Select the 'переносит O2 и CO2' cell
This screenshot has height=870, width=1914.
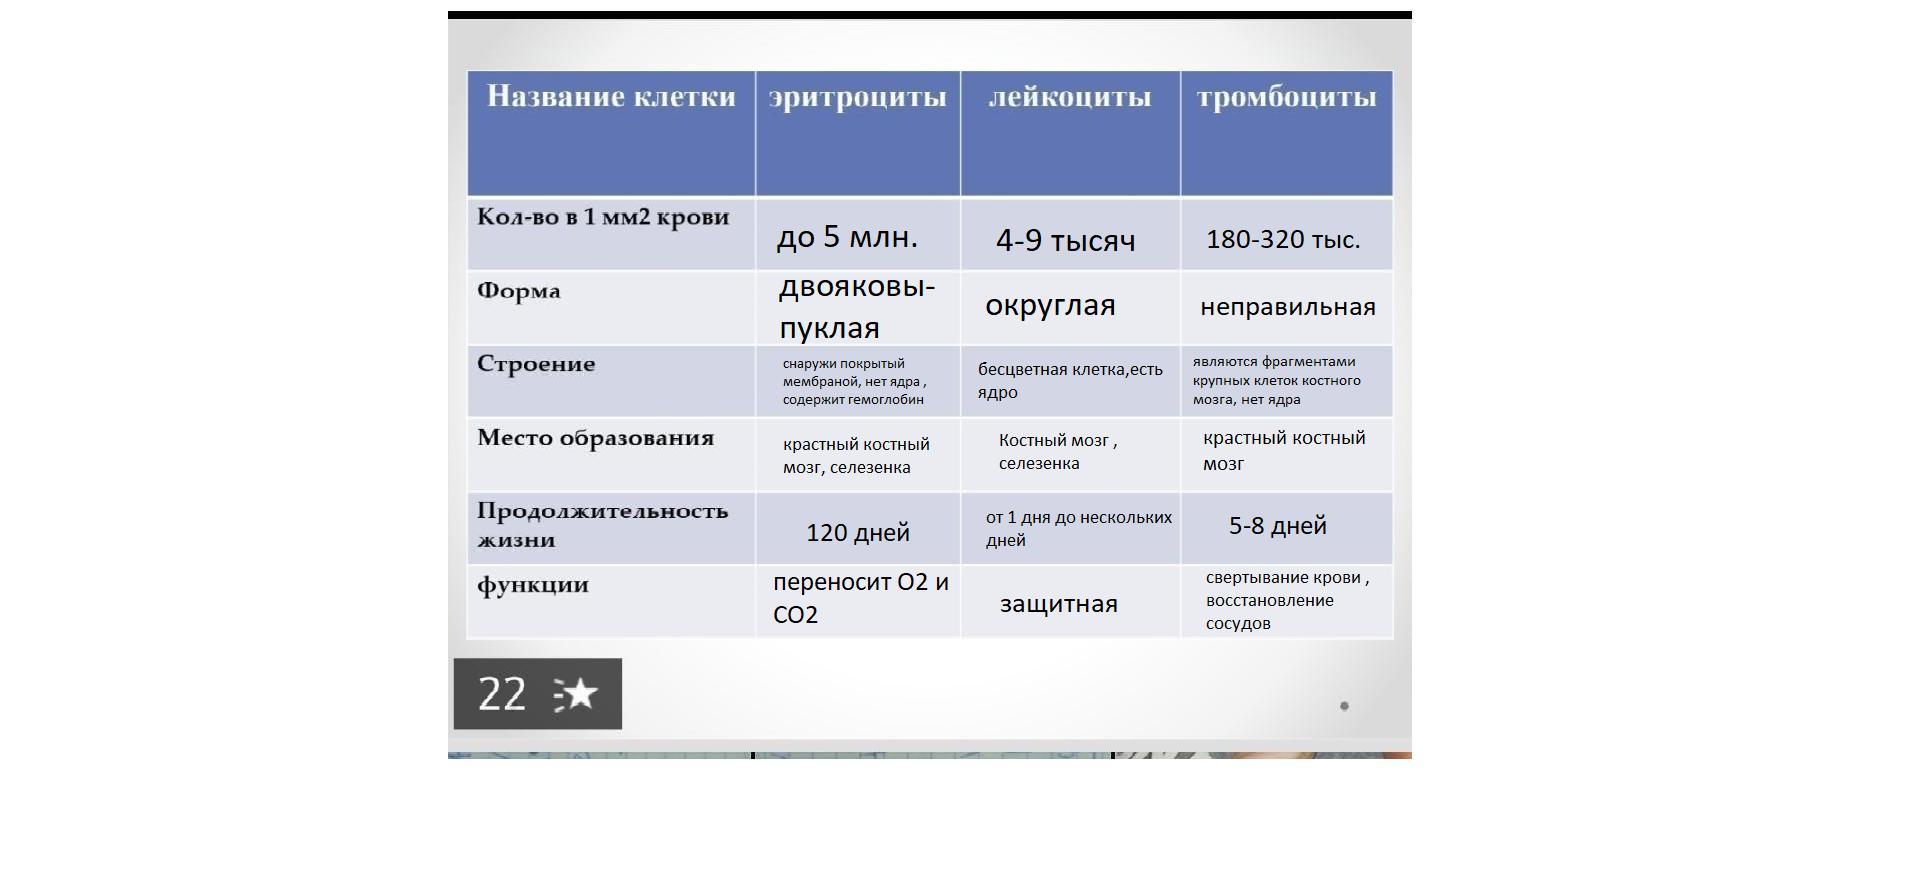coord(860,598)
